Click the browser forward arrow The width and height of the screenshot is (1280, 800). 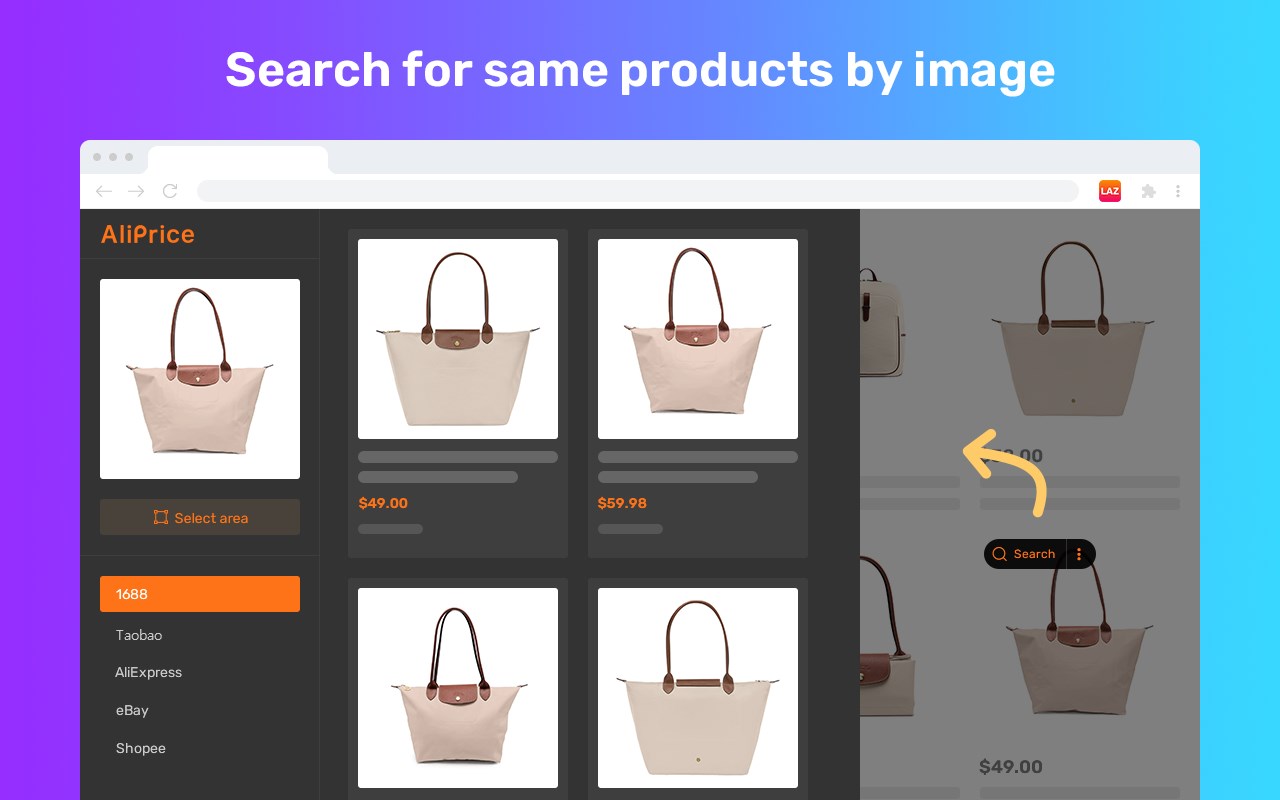136,191
